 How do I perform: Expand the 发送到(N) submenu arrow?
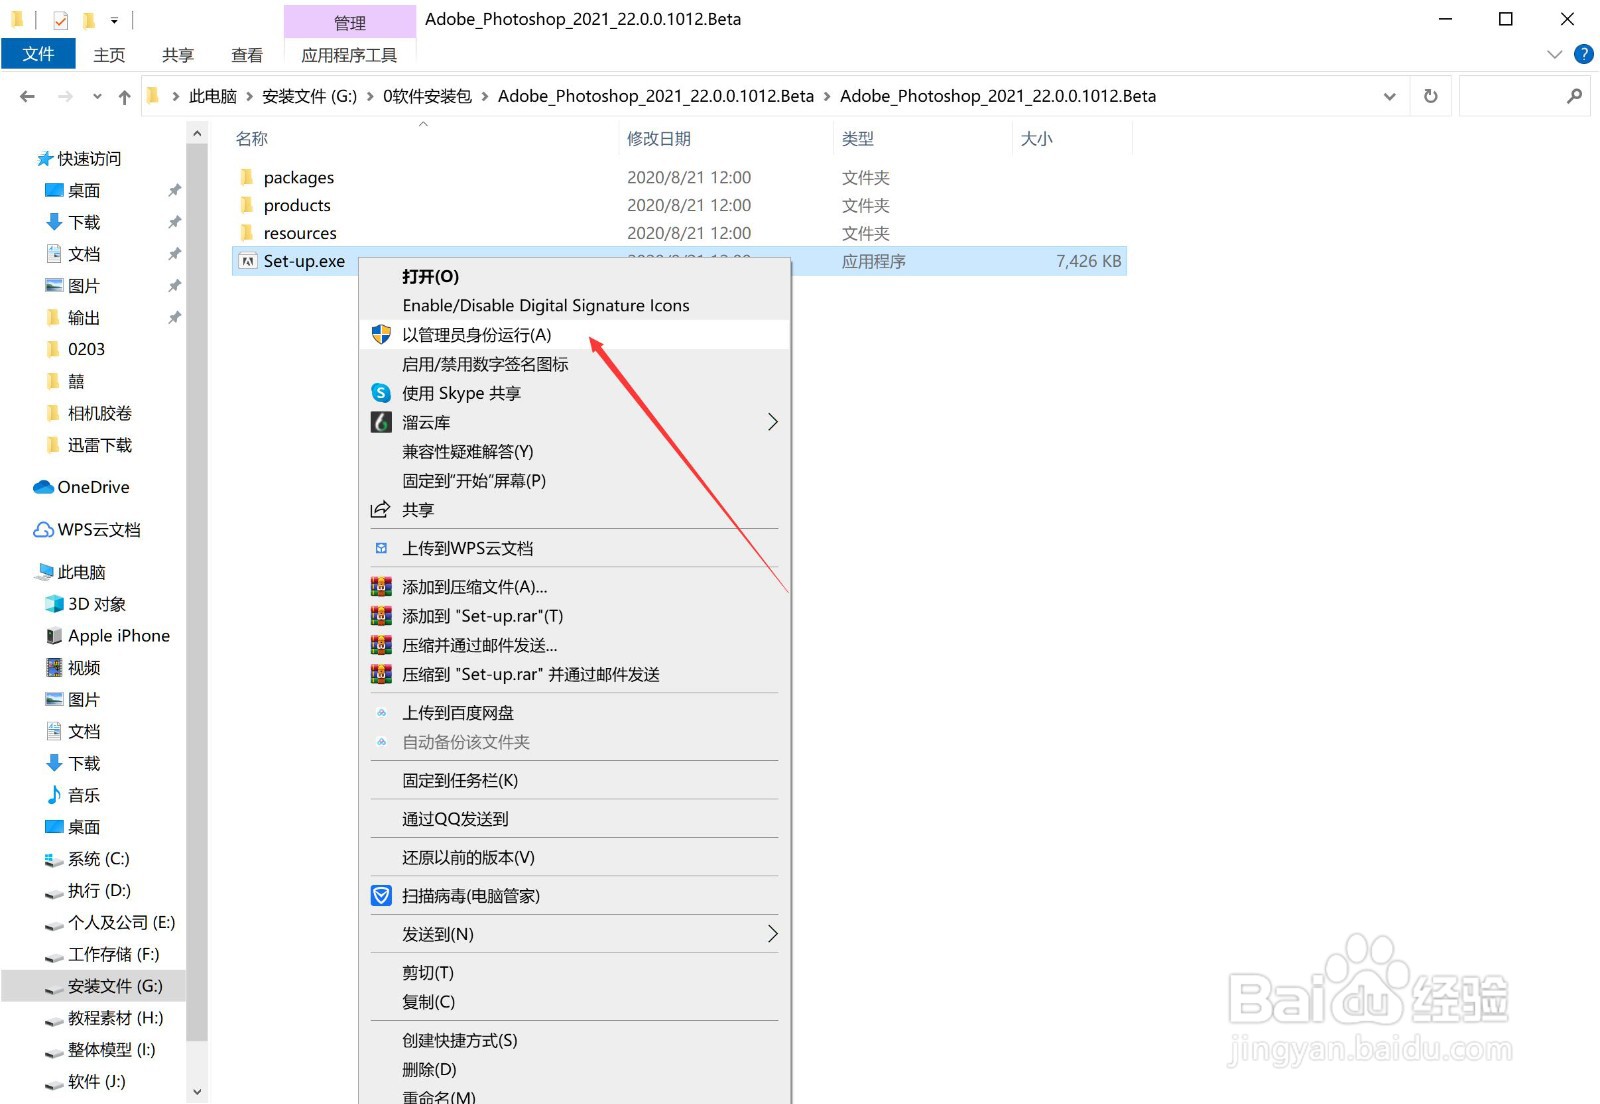pos(772,934)
